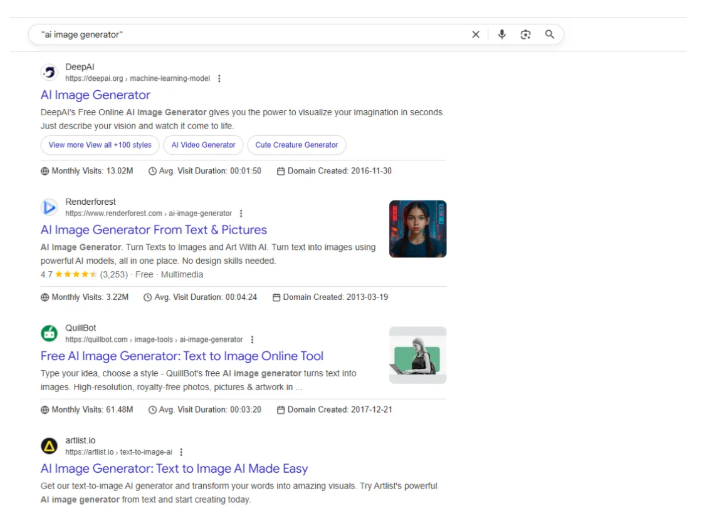Click the QuillBot green favicon

49,334
